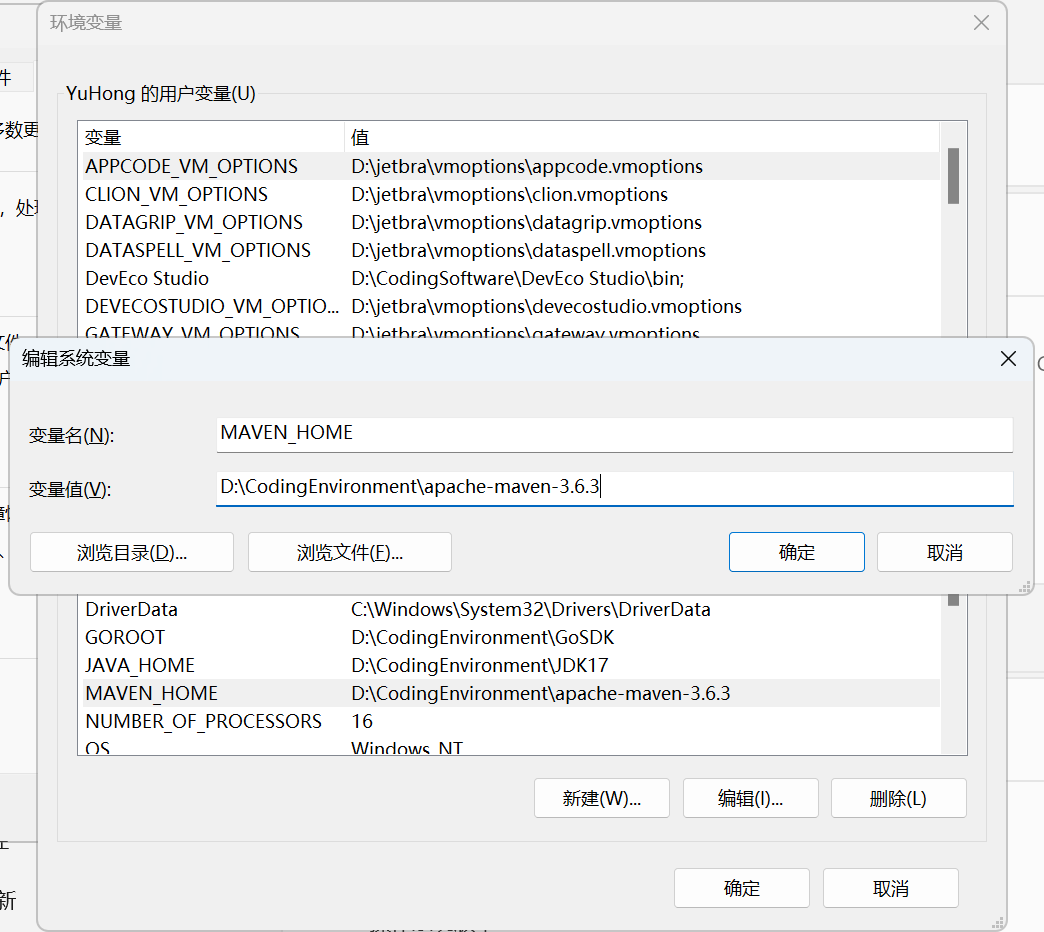Click 取消 at the bottom of 环境变量 window
1044x932 pixels.
click(891, 888)
